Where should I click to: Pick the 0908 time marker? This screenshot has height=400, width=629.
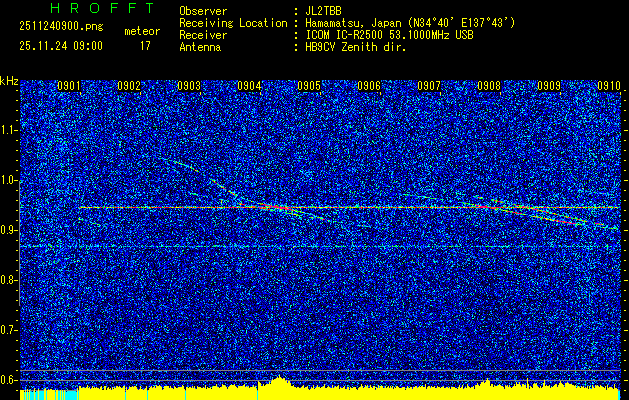tap(489, 86)
